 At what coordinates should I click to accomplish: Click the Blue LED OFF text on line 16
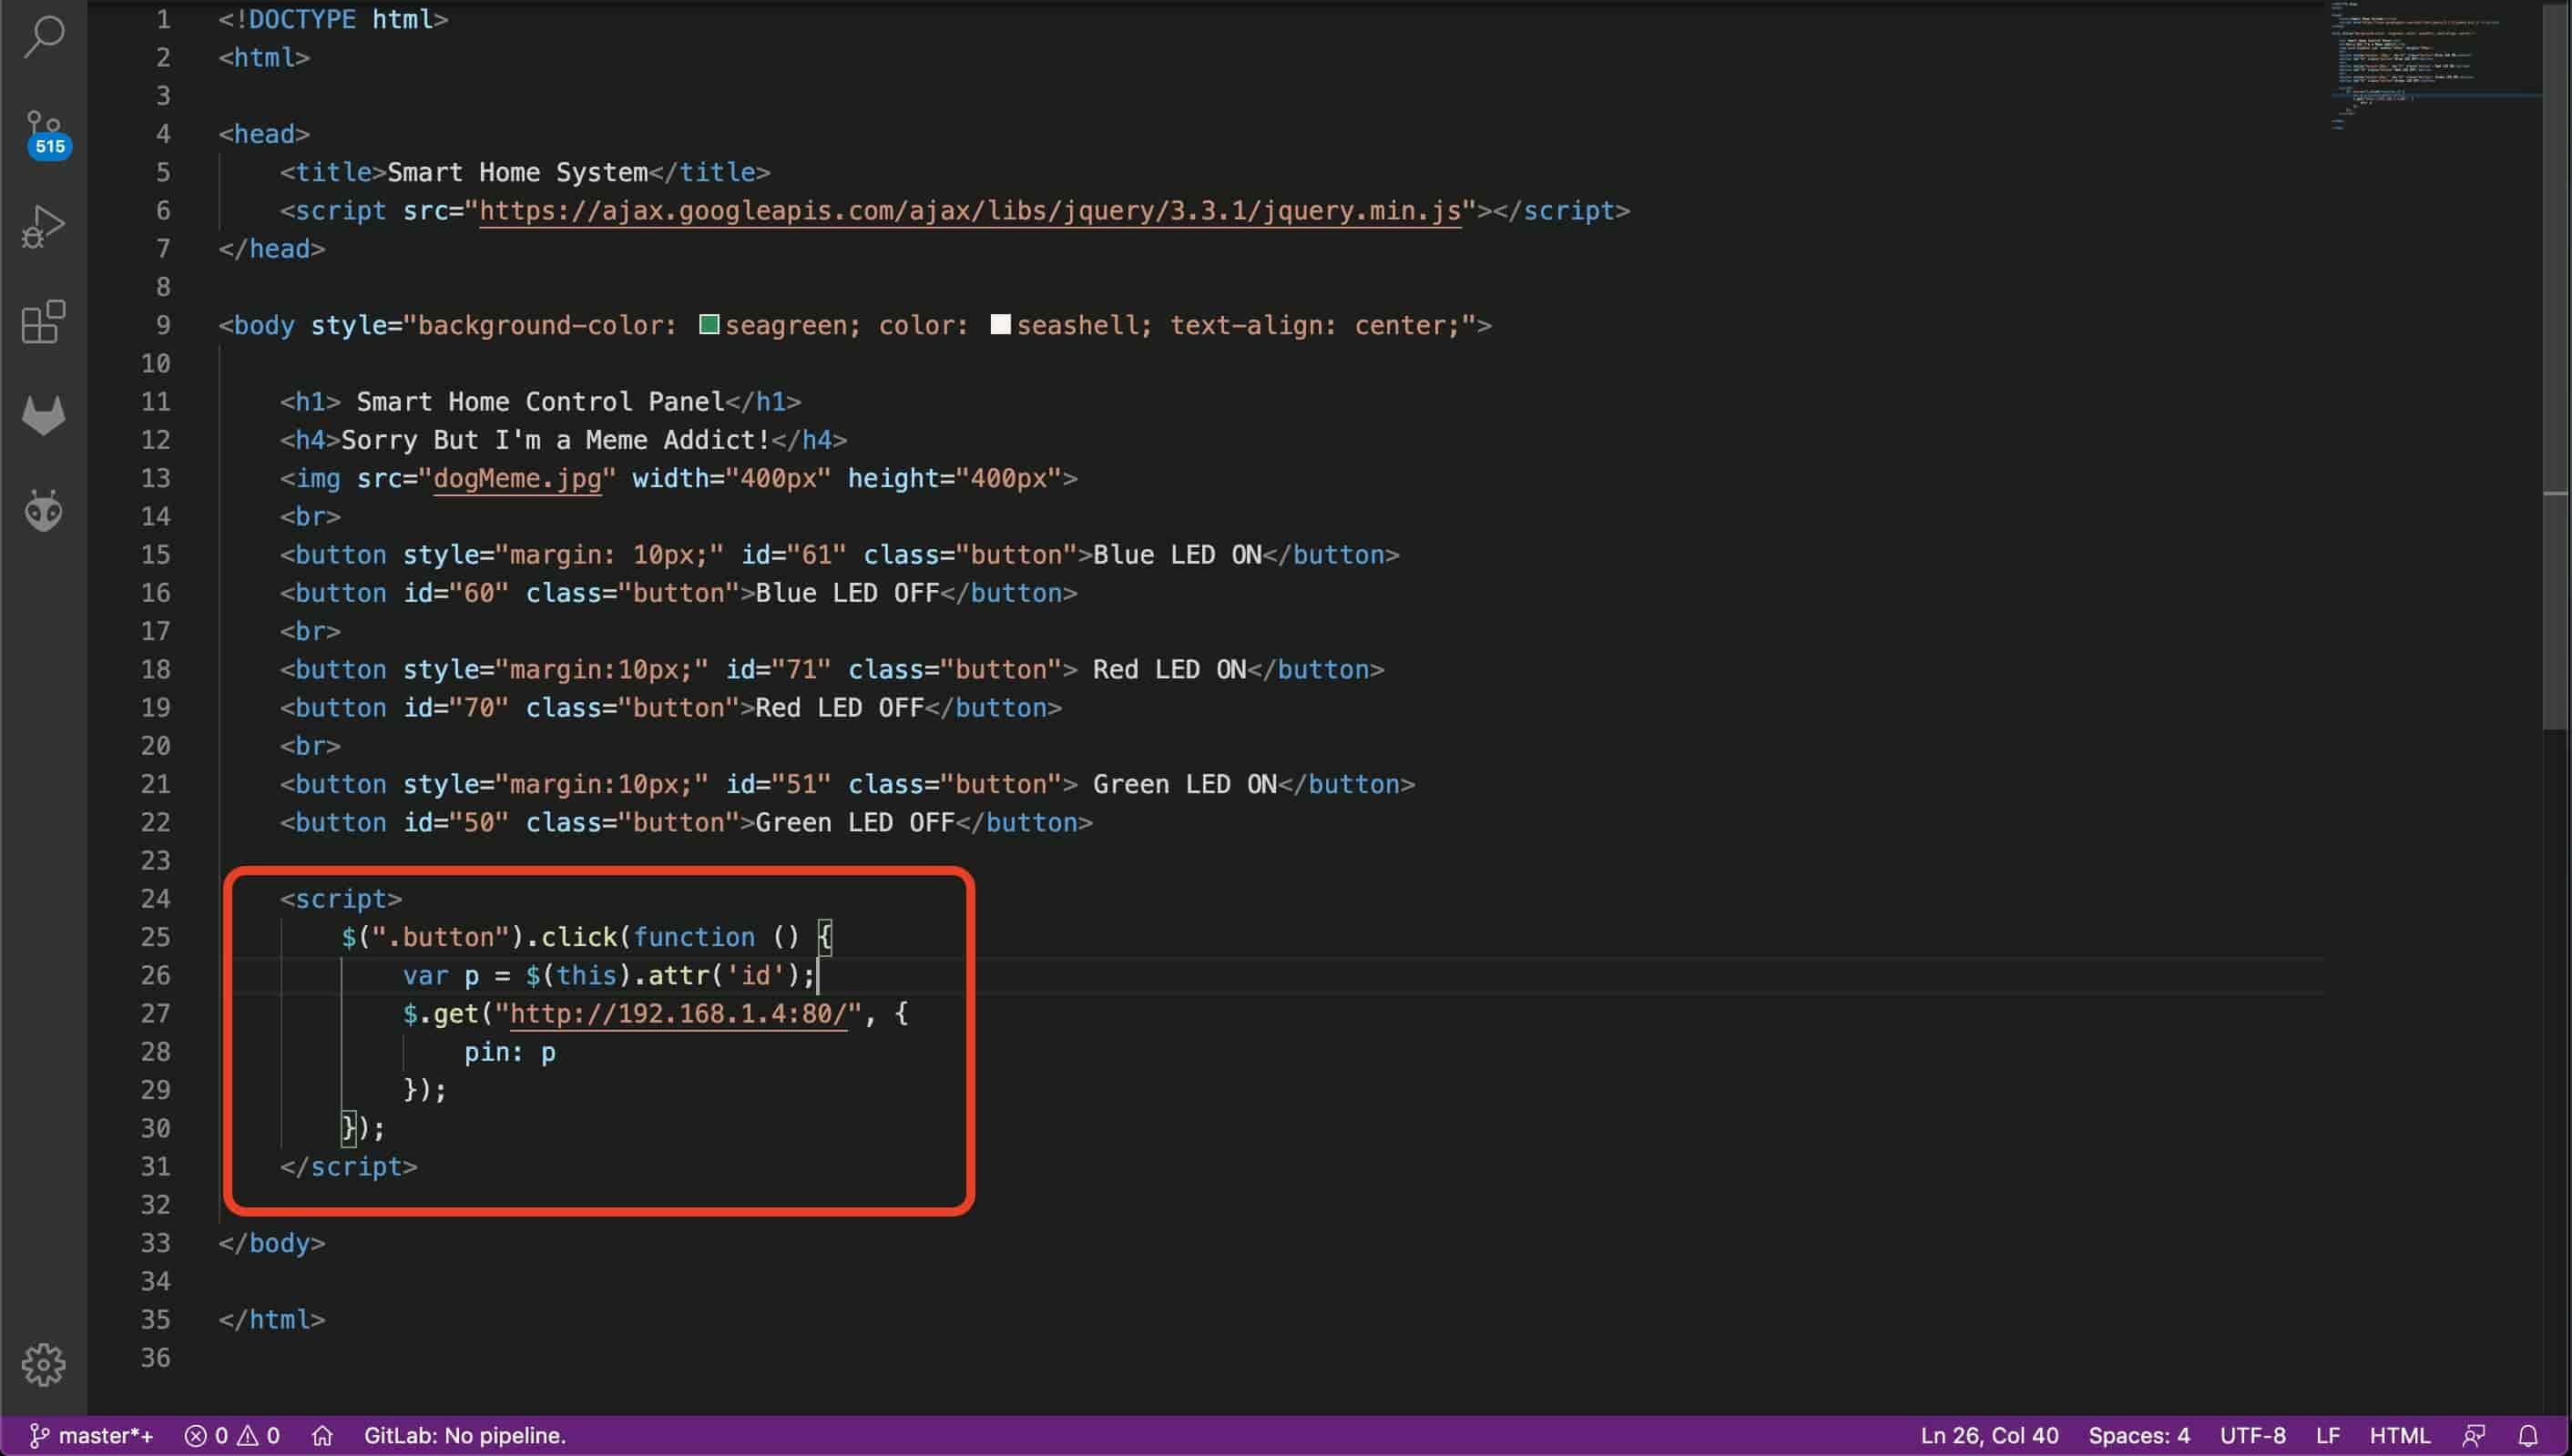(x=847, y=593)
